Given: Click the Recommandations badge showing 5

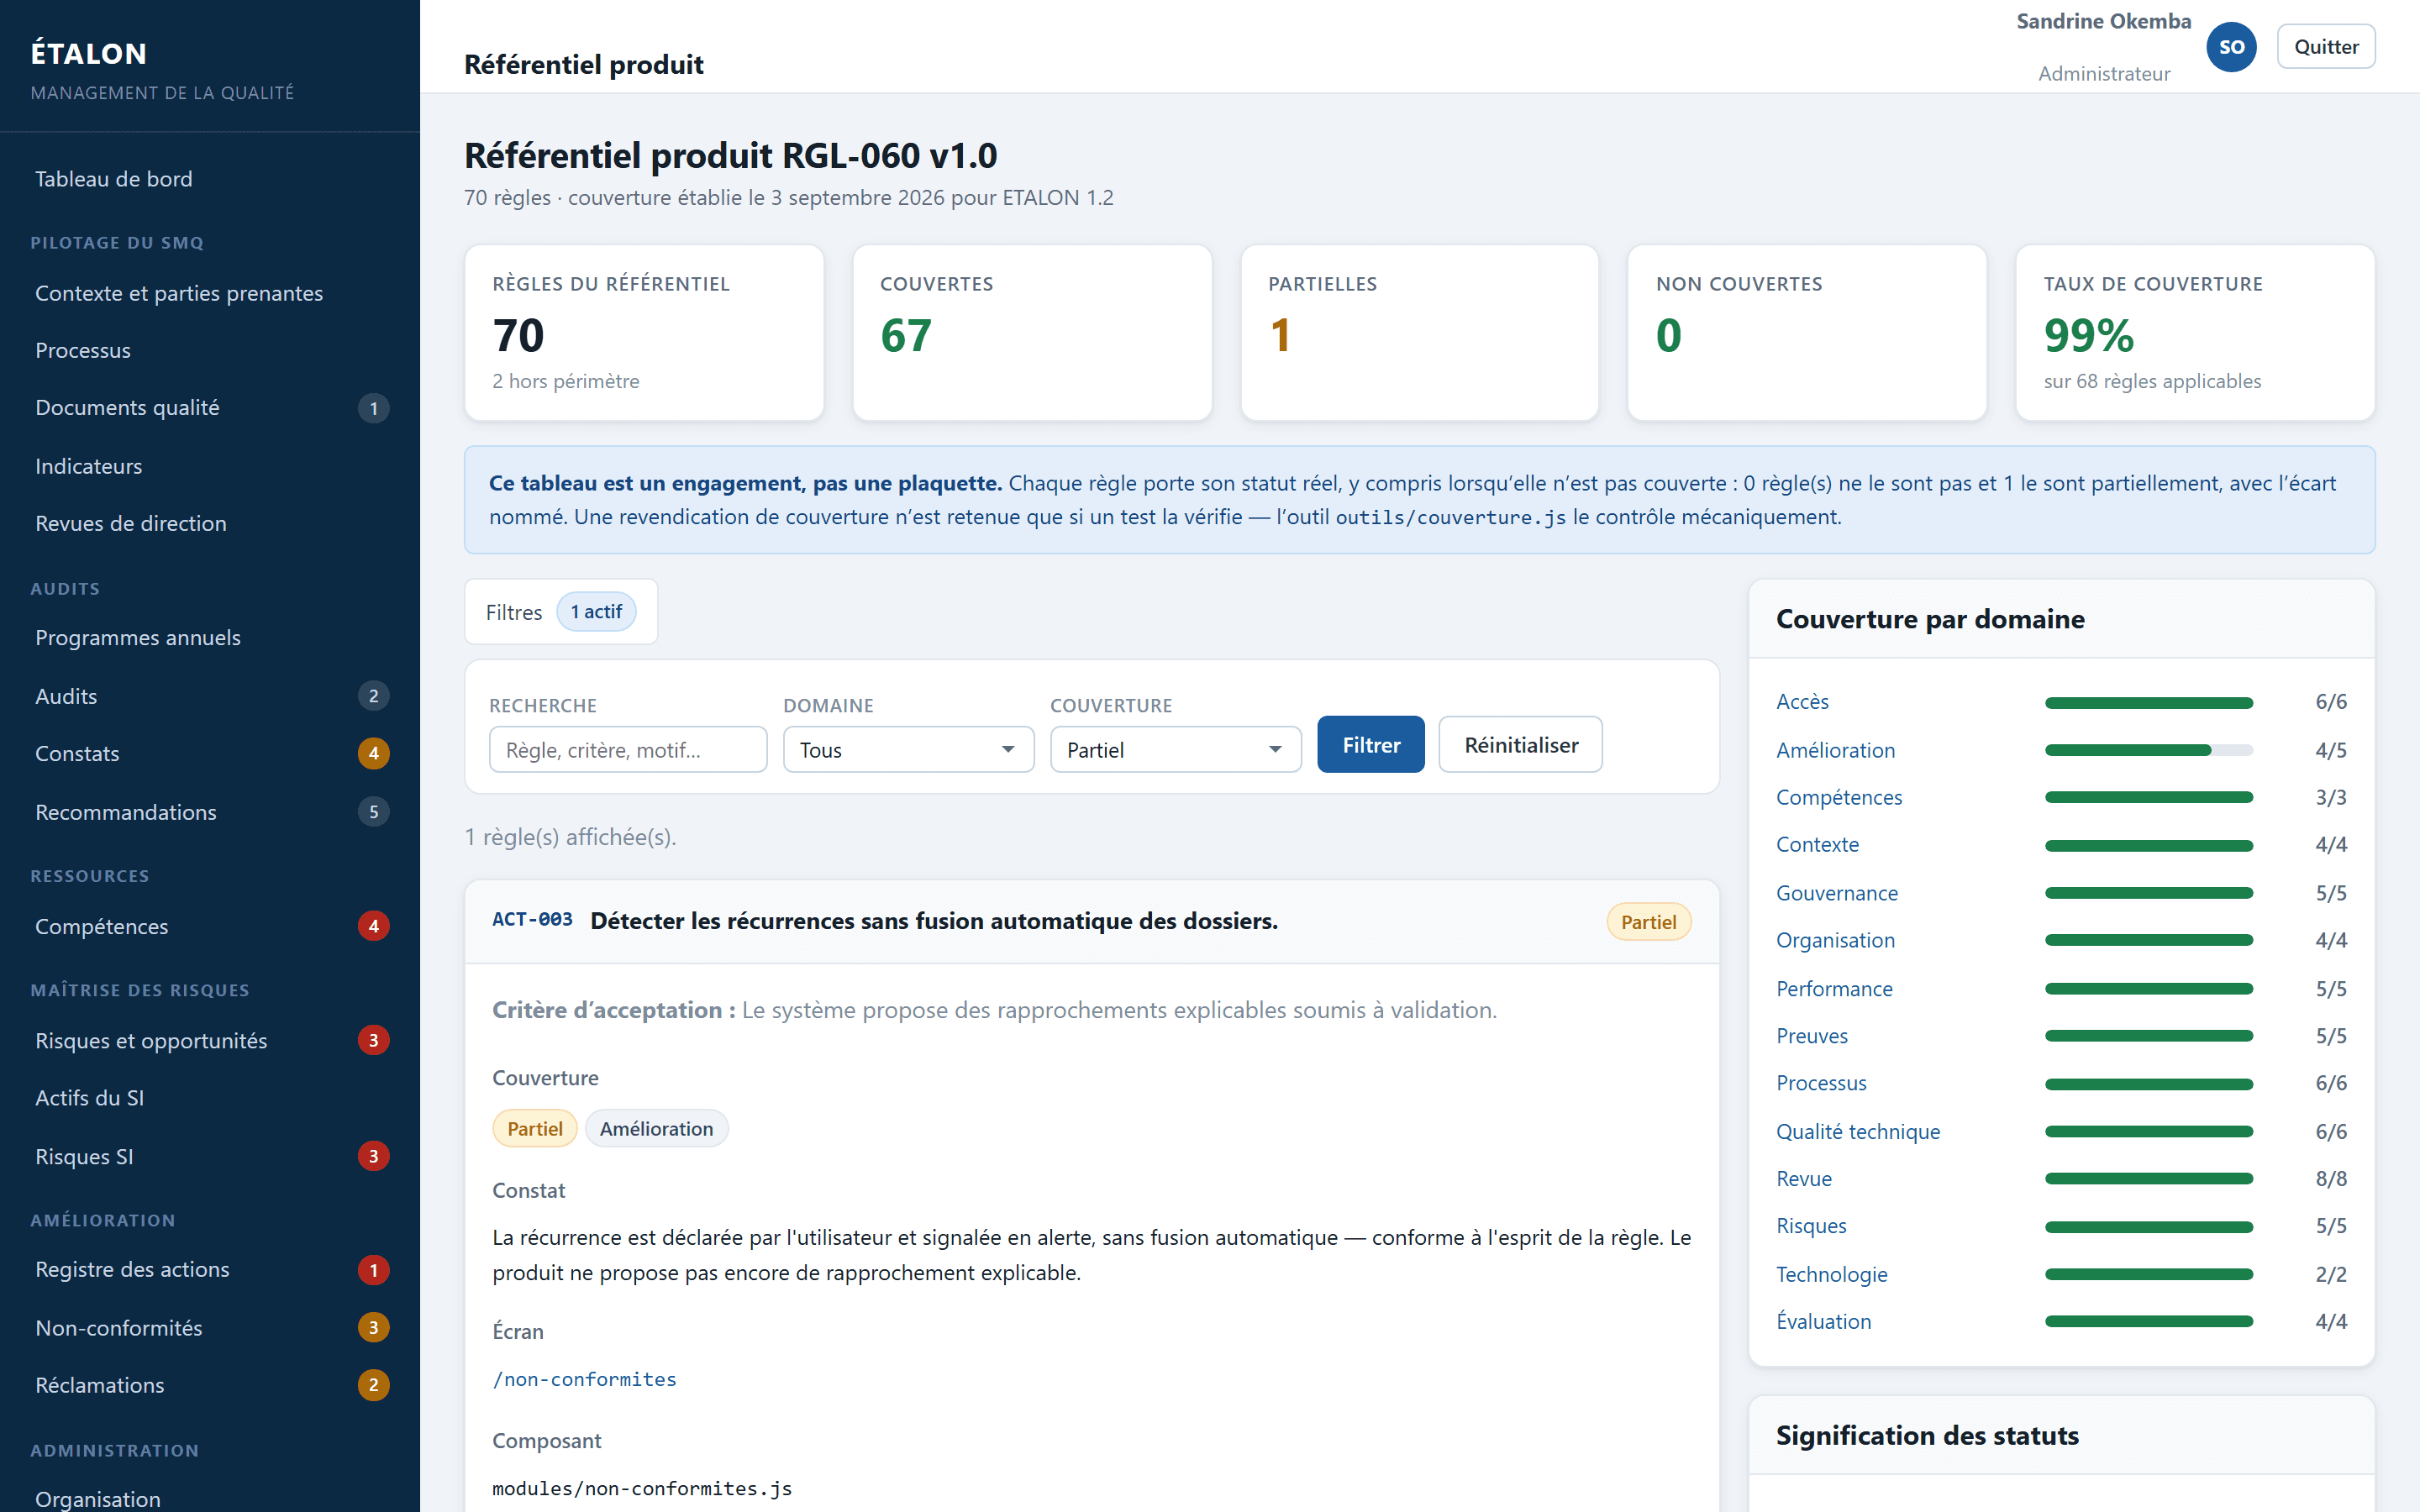Looking at the screenshot, I should (373, 812).
